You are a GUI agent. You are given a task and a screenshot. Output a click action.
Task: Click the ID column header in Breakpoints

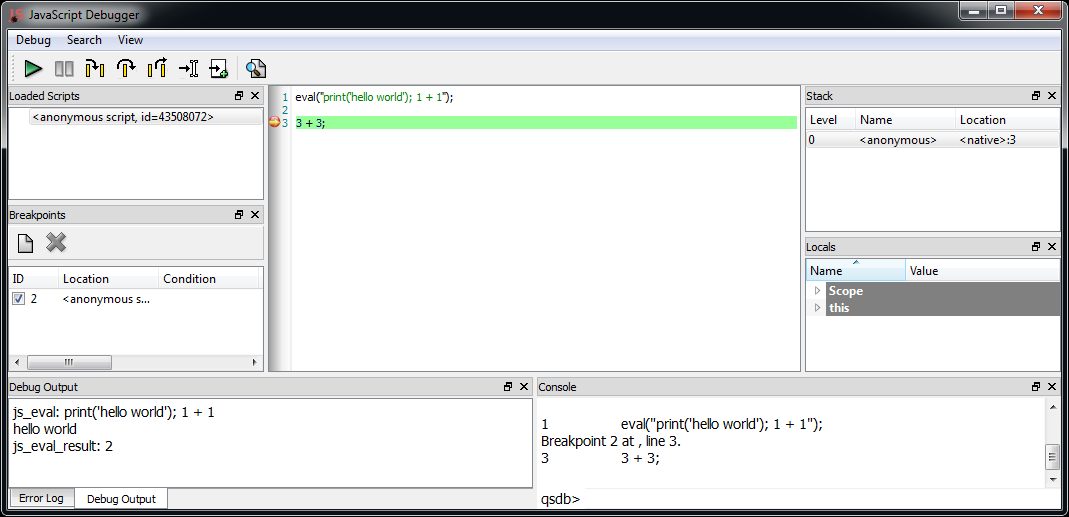[33, 279]
